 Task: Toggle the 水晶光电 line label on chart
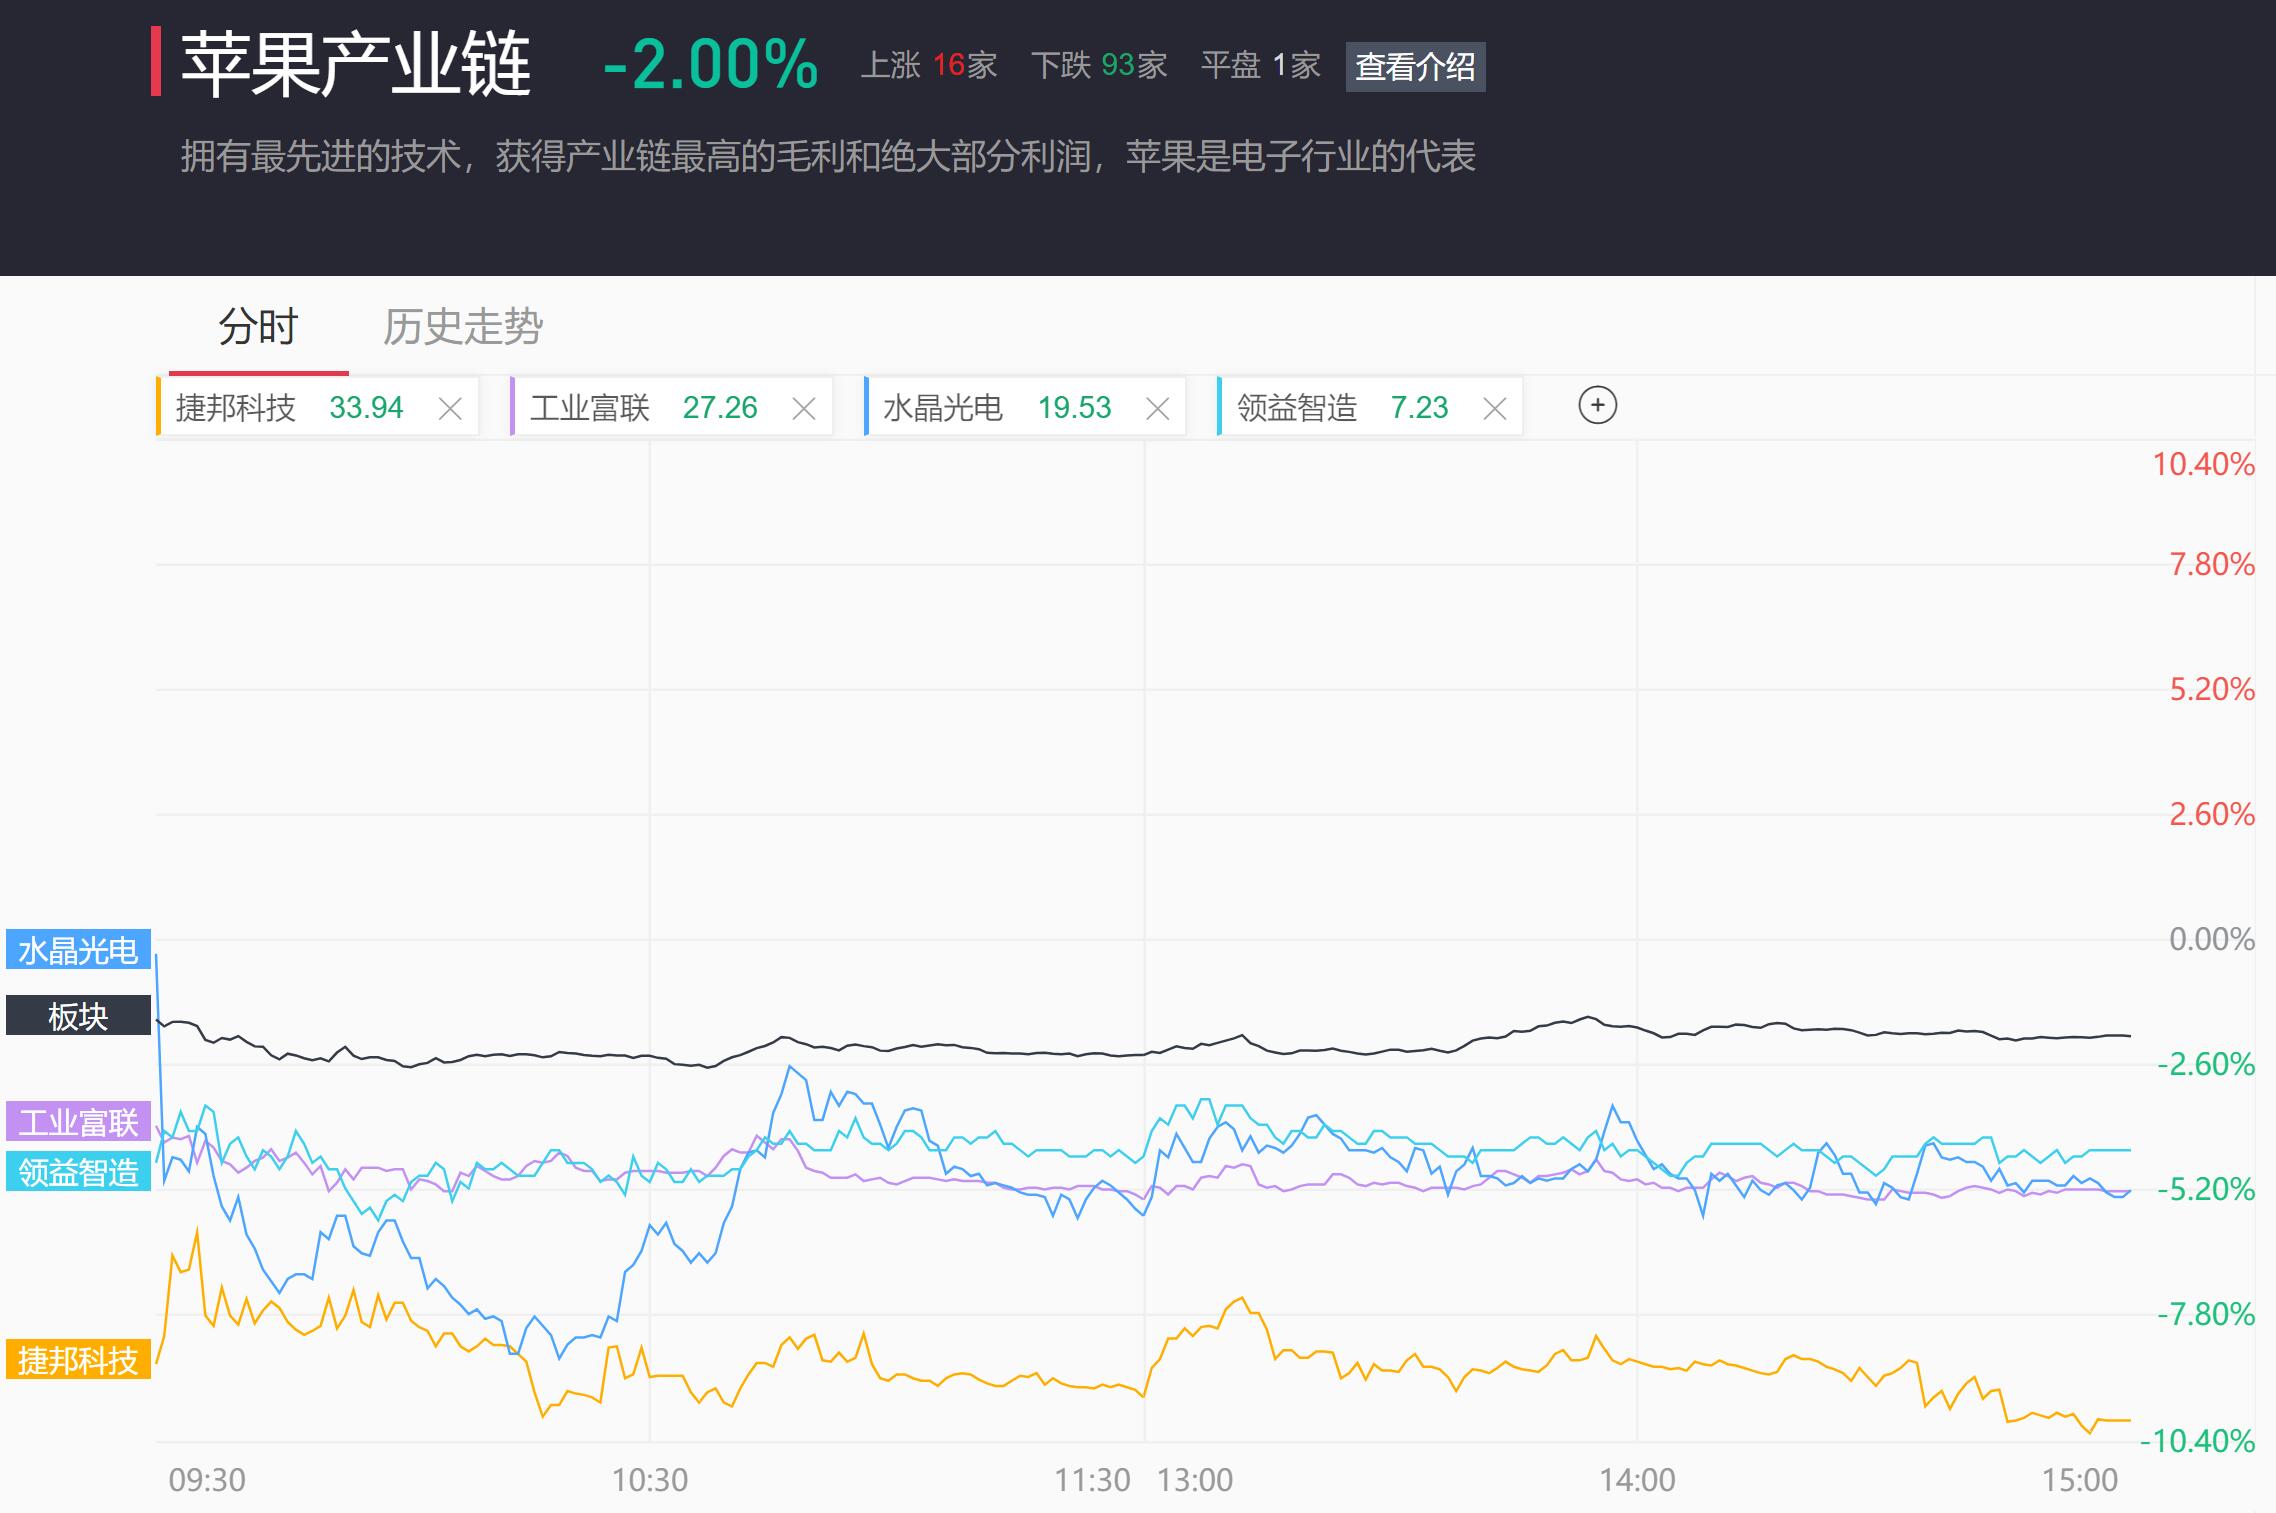[78, 950]
